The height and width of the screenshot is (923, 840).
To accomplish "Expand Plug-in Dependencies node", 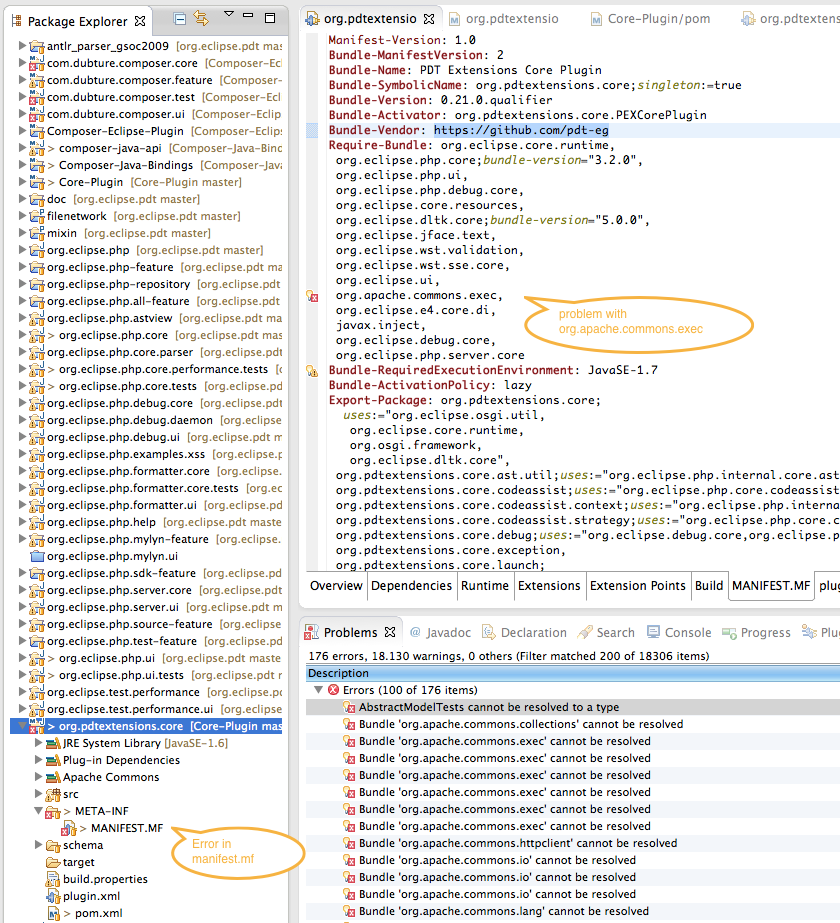I will point(38,760).
